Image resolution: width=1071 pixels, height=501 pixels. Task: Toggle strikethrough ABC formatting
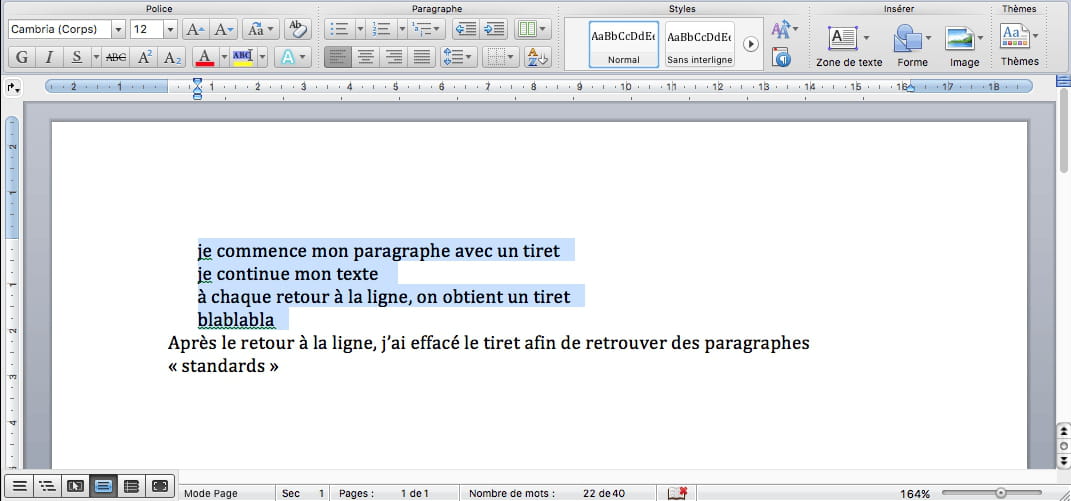116,57
